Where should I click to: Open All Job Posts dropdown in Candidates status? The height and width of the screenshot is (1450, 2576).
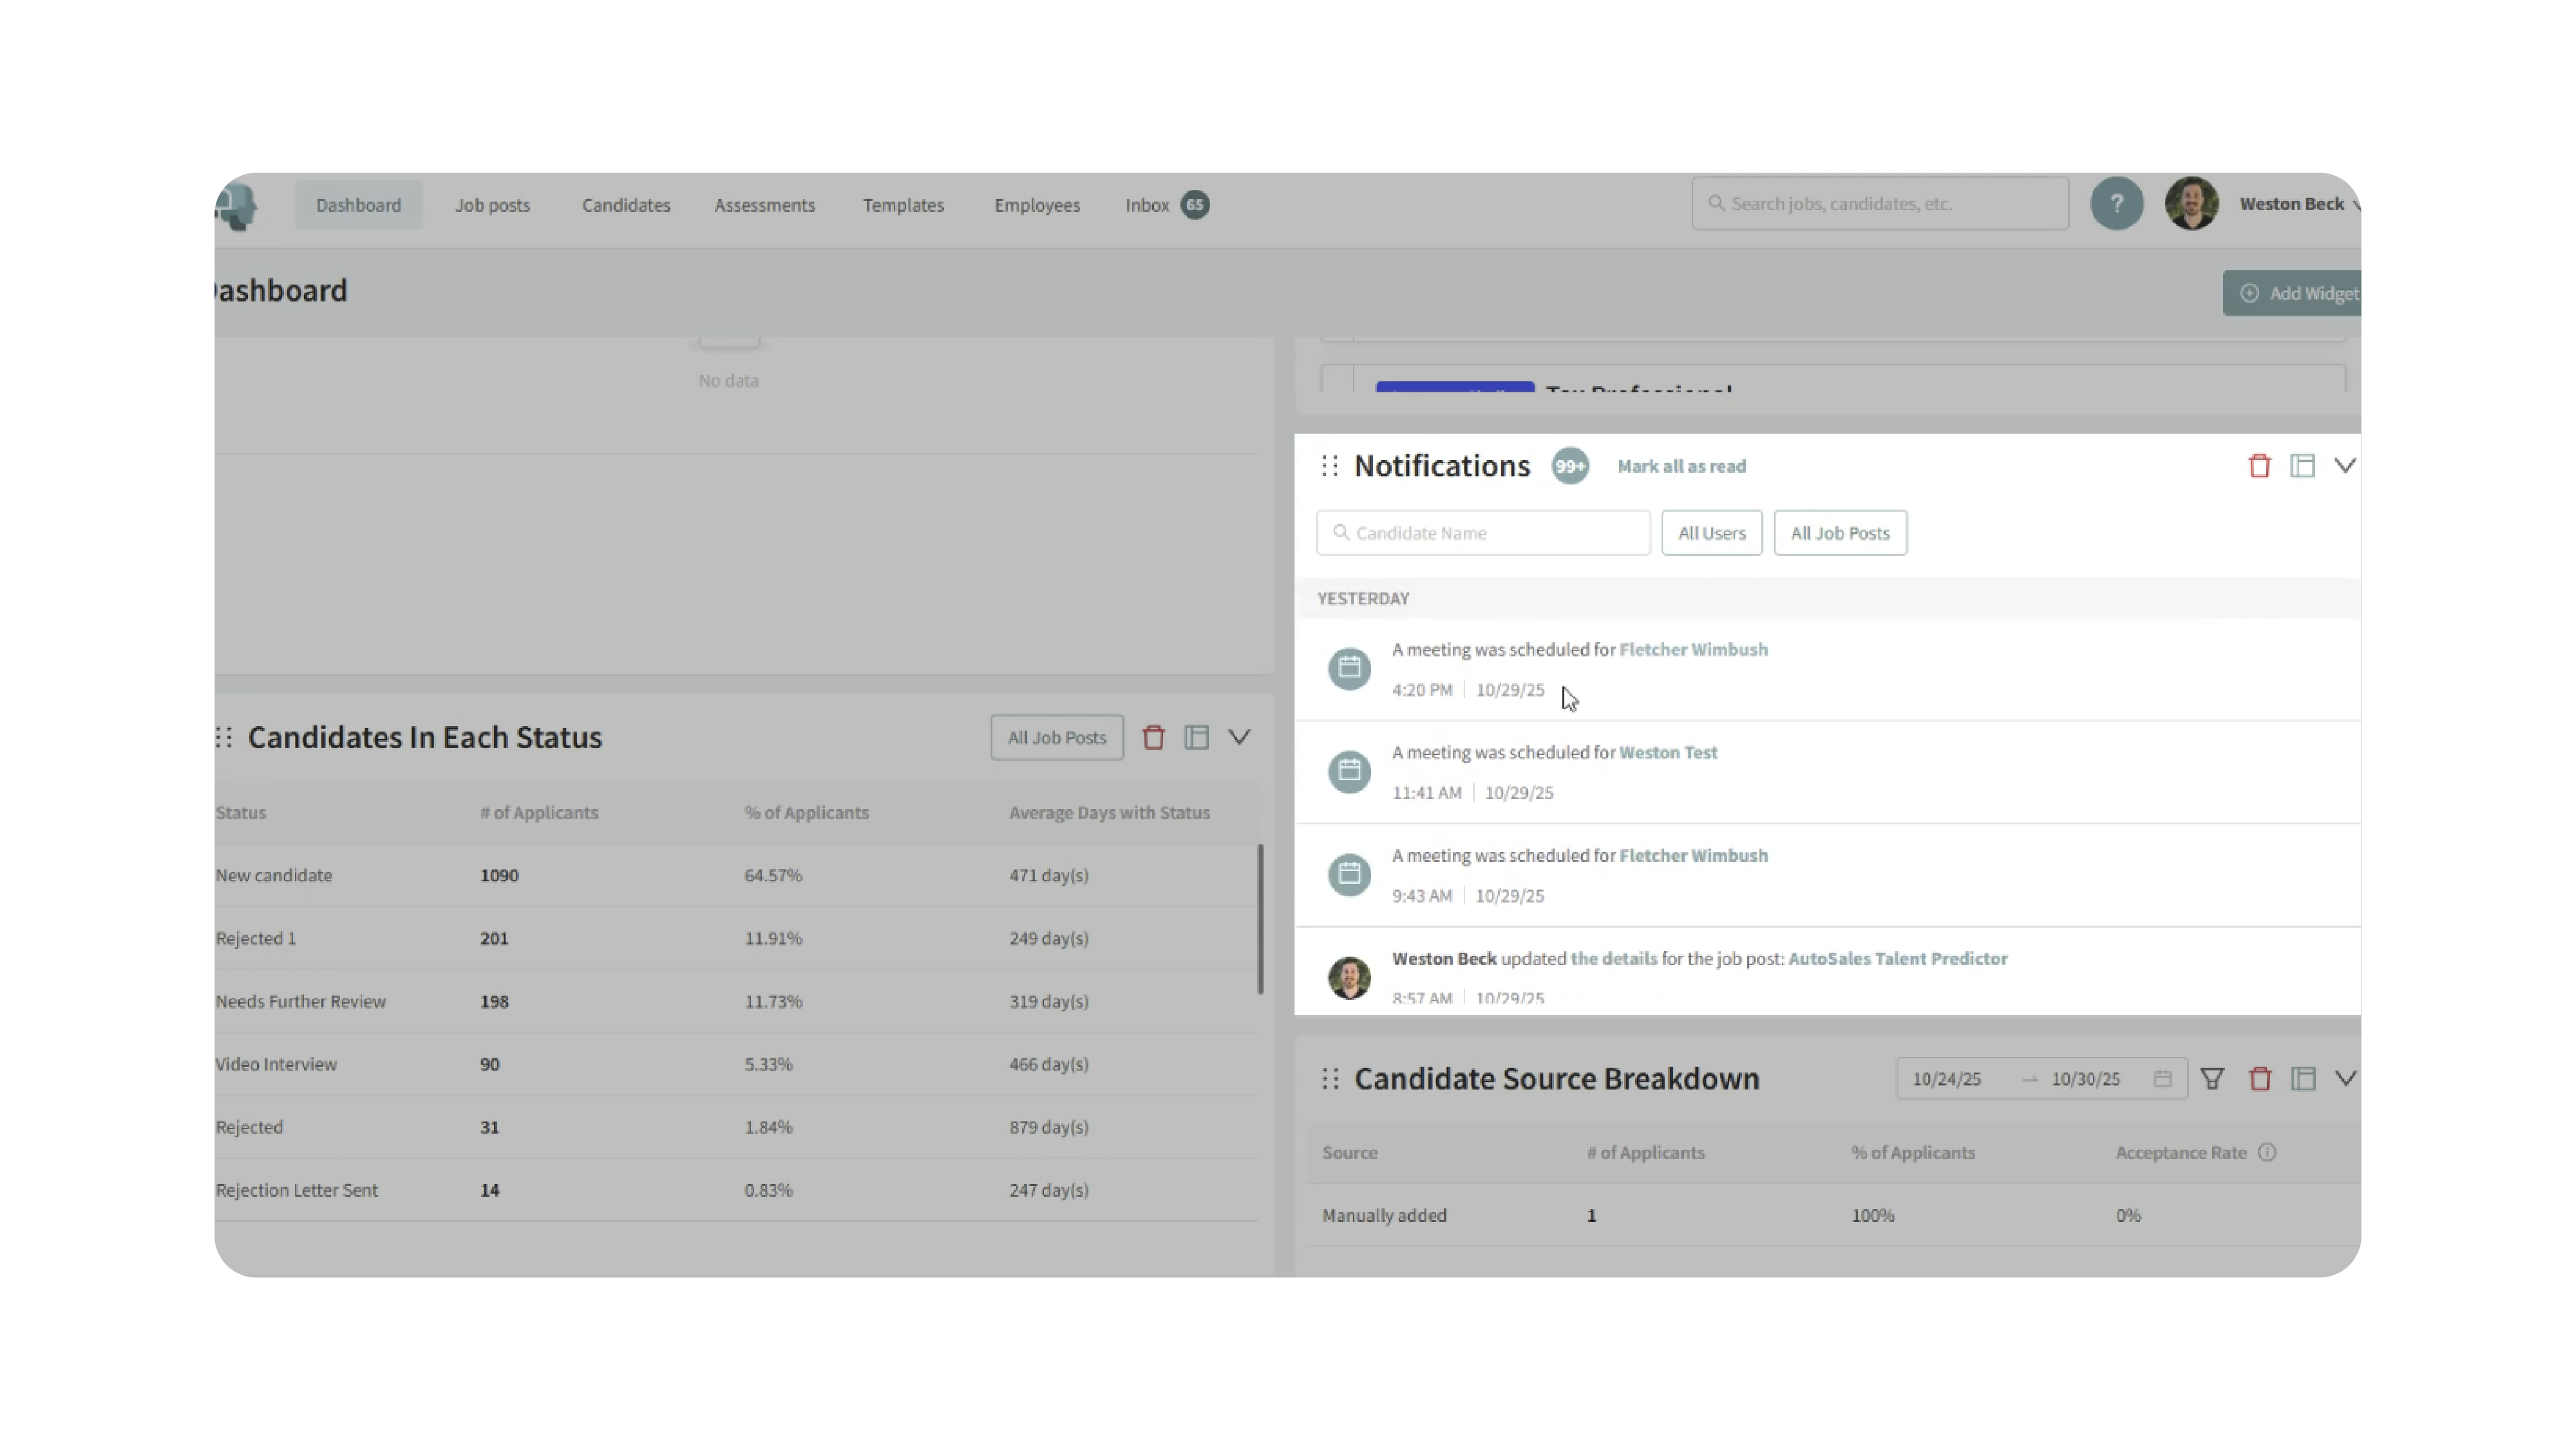click(x=1056, y=737)
